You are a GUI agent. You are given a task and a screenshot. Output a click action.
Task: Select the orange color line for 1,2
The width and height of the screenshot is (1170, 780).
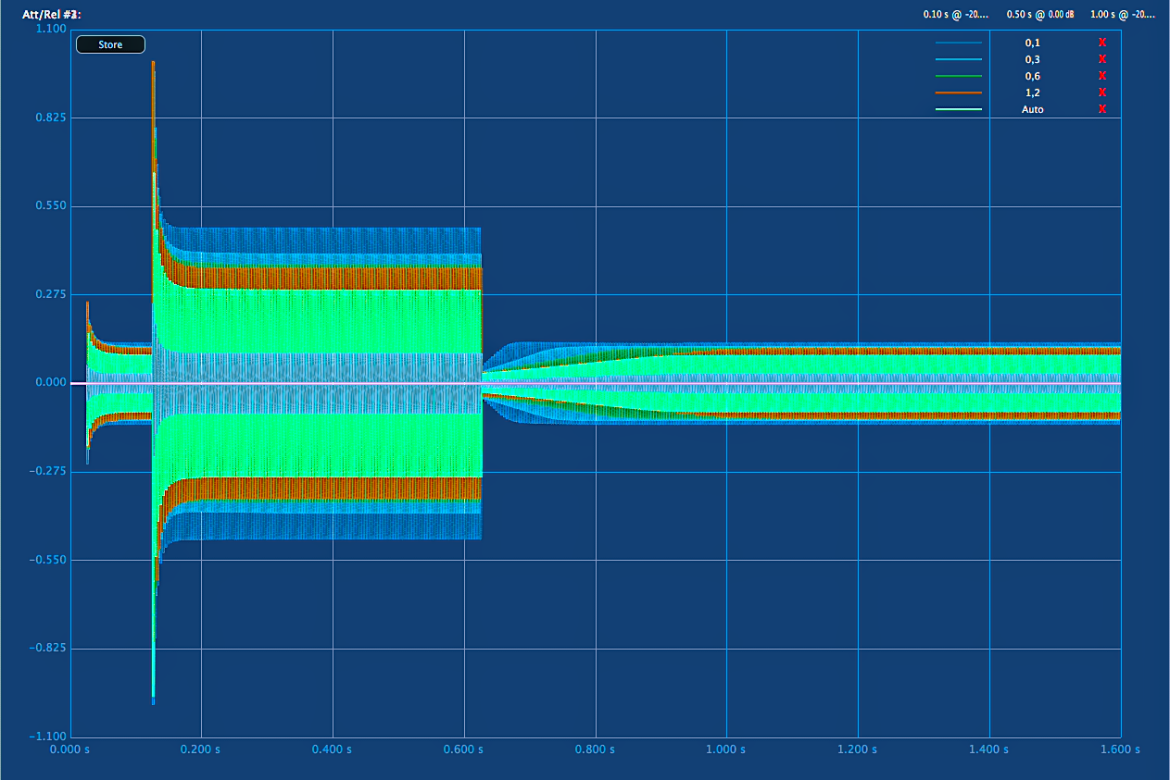[959, 93]
